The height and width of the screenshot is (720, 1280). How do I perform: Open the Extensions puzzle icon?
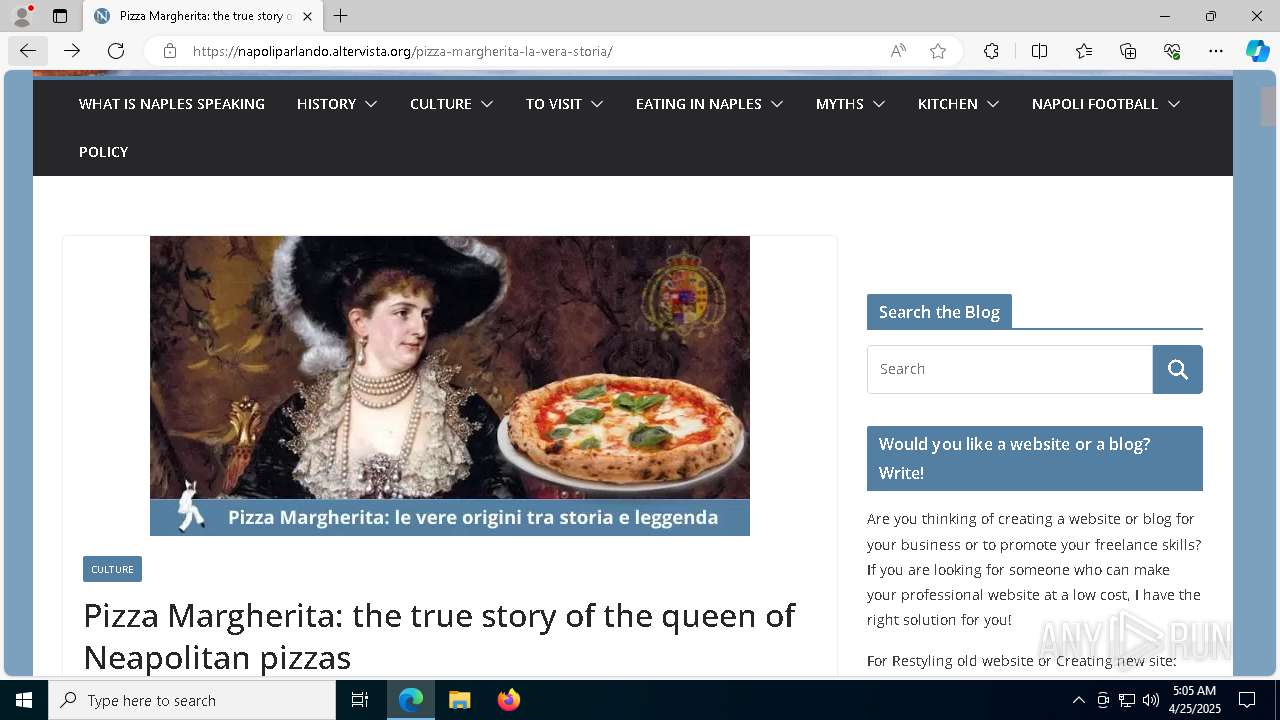991,51
